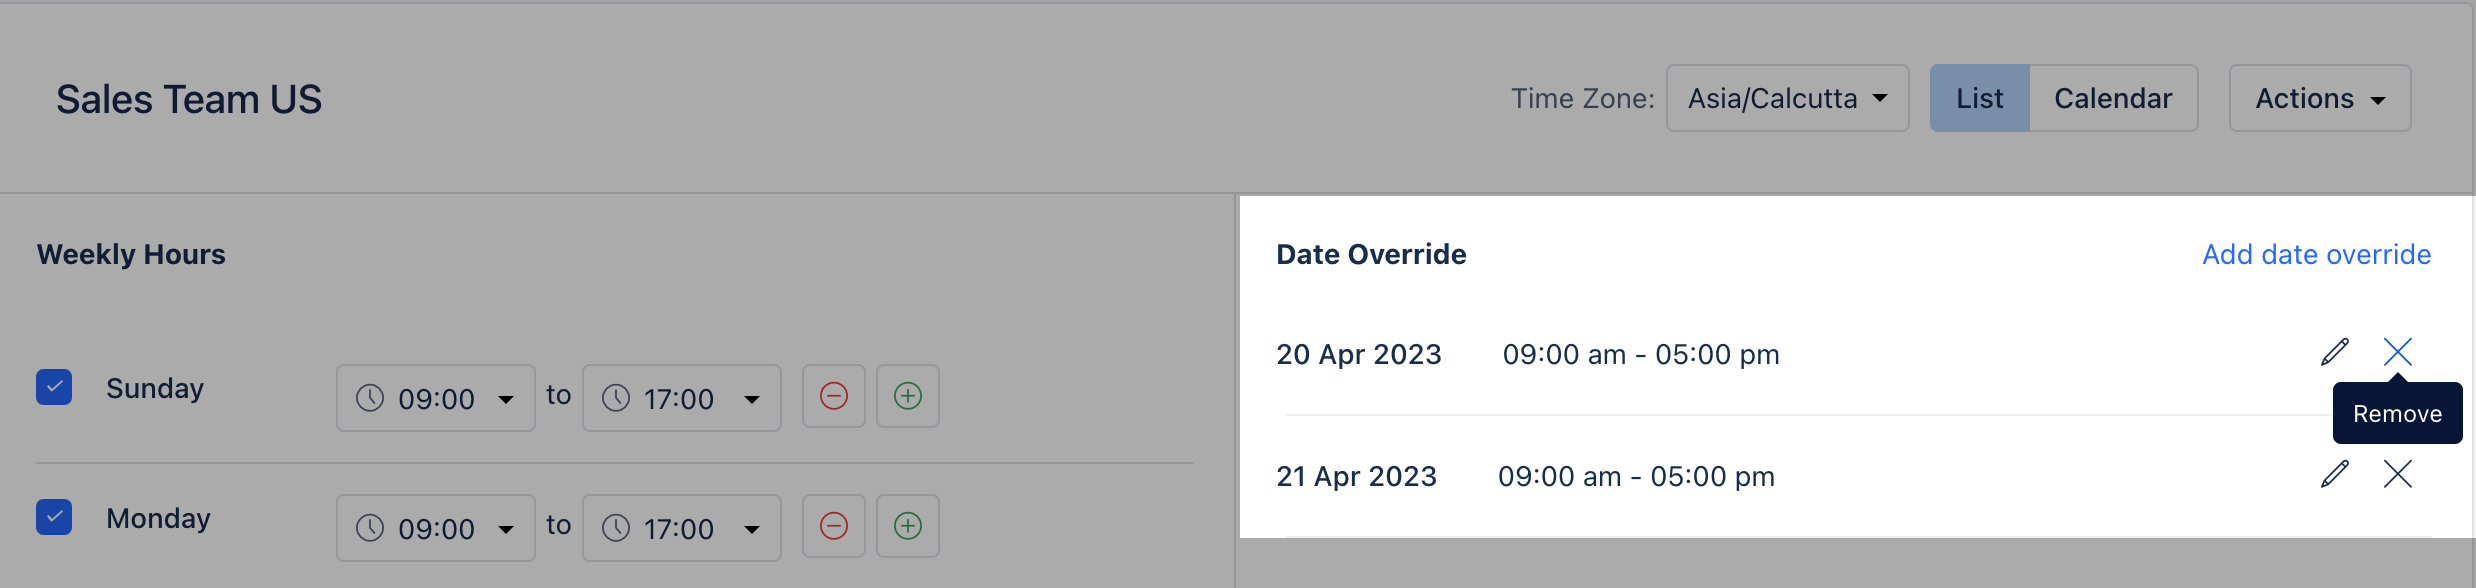Image resolution: width=2476 pixels, height=588 pixels.
Task: Open the Asia/Calcutta time zone dropdown
Action: point(1788,98)
